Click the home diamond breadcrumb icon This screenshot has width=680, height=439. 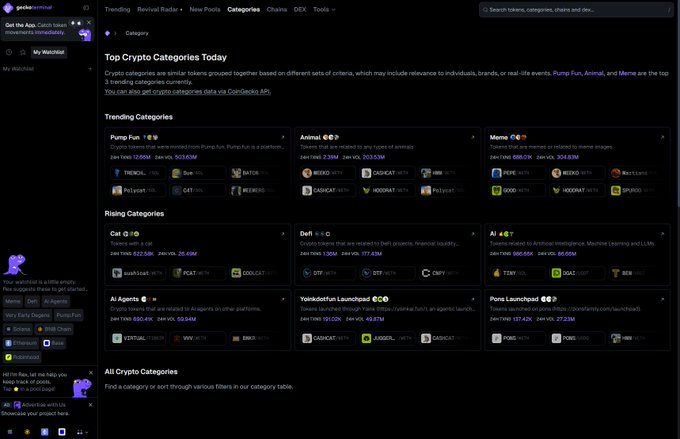(108, 33)
